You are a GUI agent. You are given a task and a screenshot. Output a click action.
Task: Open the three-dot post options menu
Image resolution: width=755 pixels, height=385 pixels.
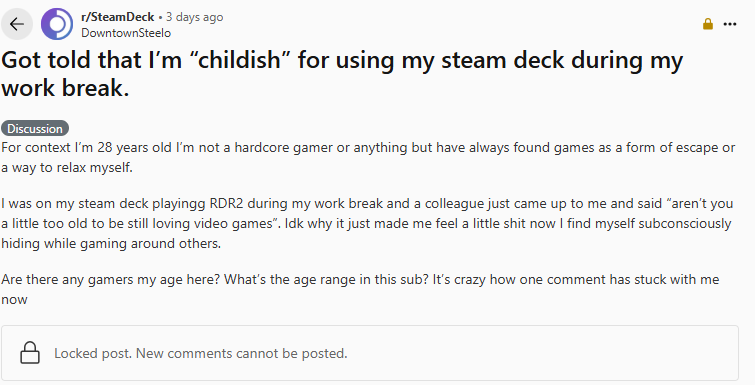point(730,24)
